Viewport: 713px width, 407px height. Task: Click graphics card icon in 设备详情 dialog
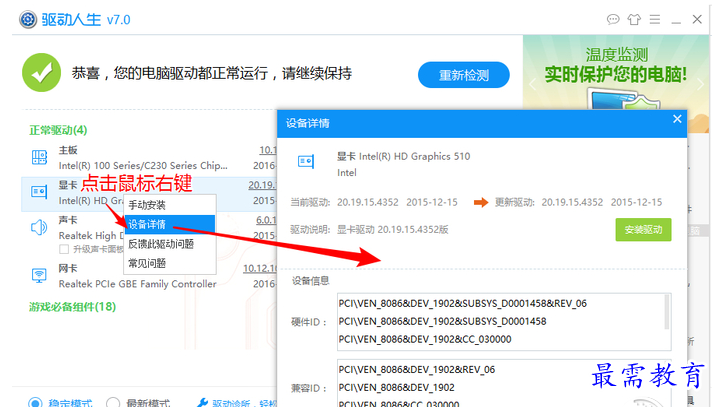tap(306, 161)
